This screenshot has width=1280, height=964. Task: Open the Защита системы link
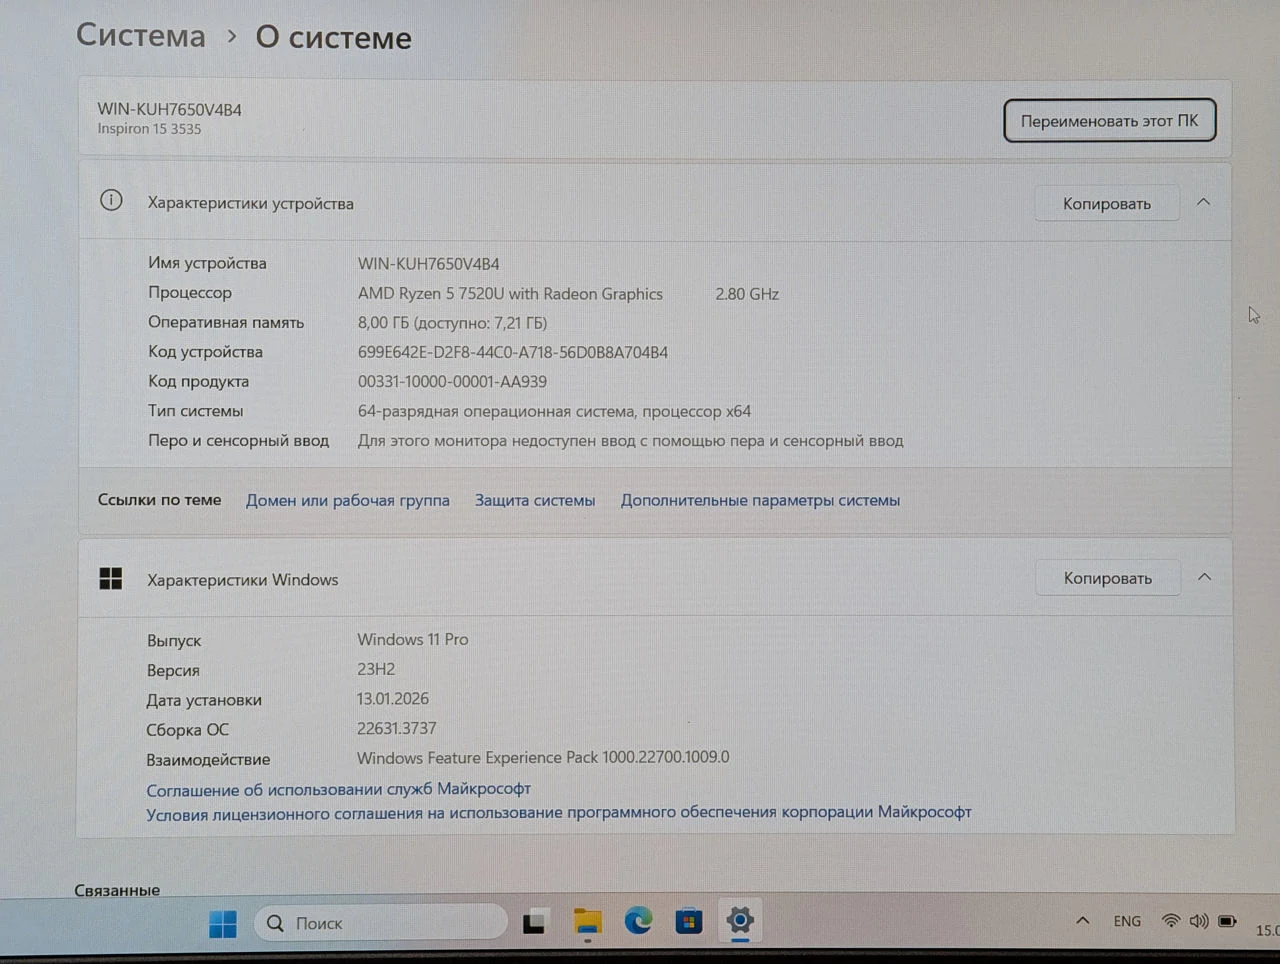tap(535, 500)
